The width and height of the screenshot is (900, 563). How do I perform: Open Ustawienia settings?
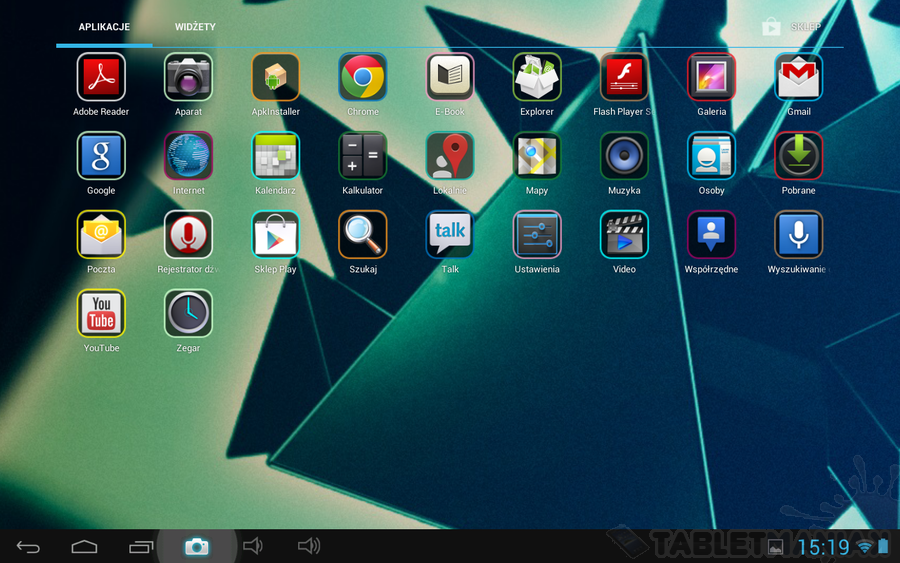(x=537, y=234)
